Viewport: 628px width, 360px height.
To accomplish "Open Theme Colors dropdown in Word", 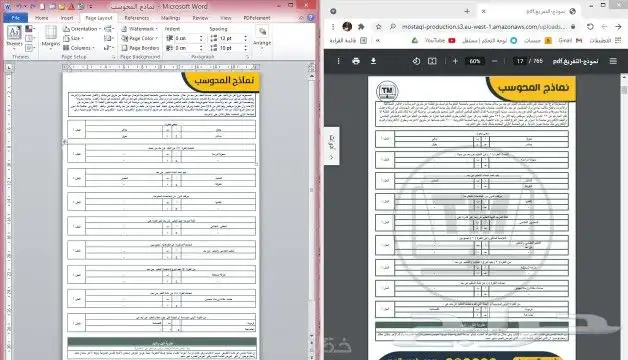I will pyautogui.click(x=29, y=29).
